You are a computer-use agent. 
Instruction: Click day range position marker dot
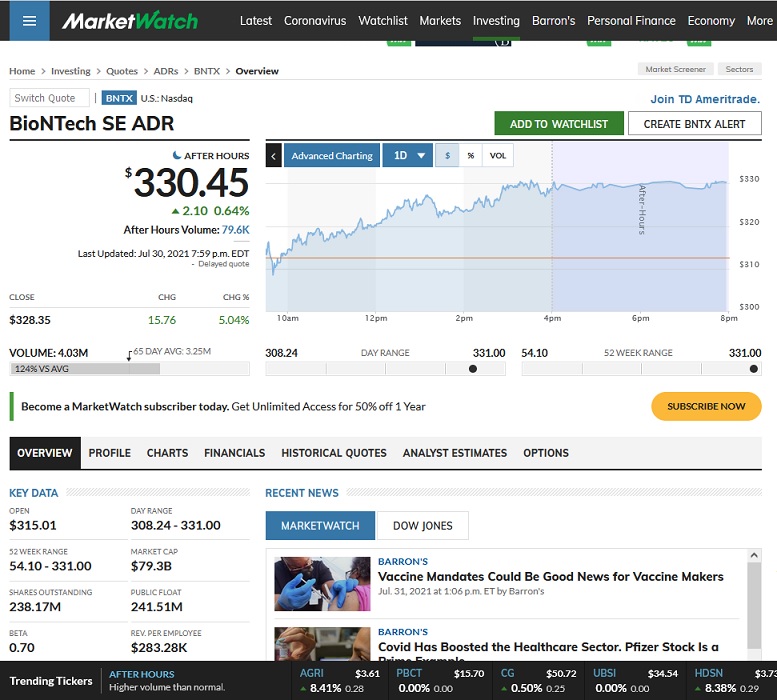473,369
